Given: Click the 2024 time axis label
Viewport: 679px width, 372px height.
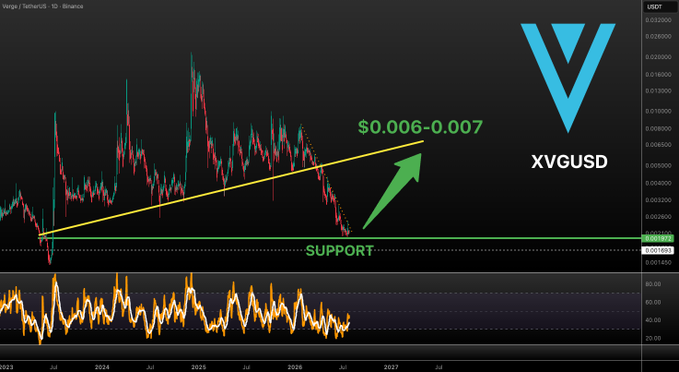Looking at the screenshot, I should tap(102, 367).
